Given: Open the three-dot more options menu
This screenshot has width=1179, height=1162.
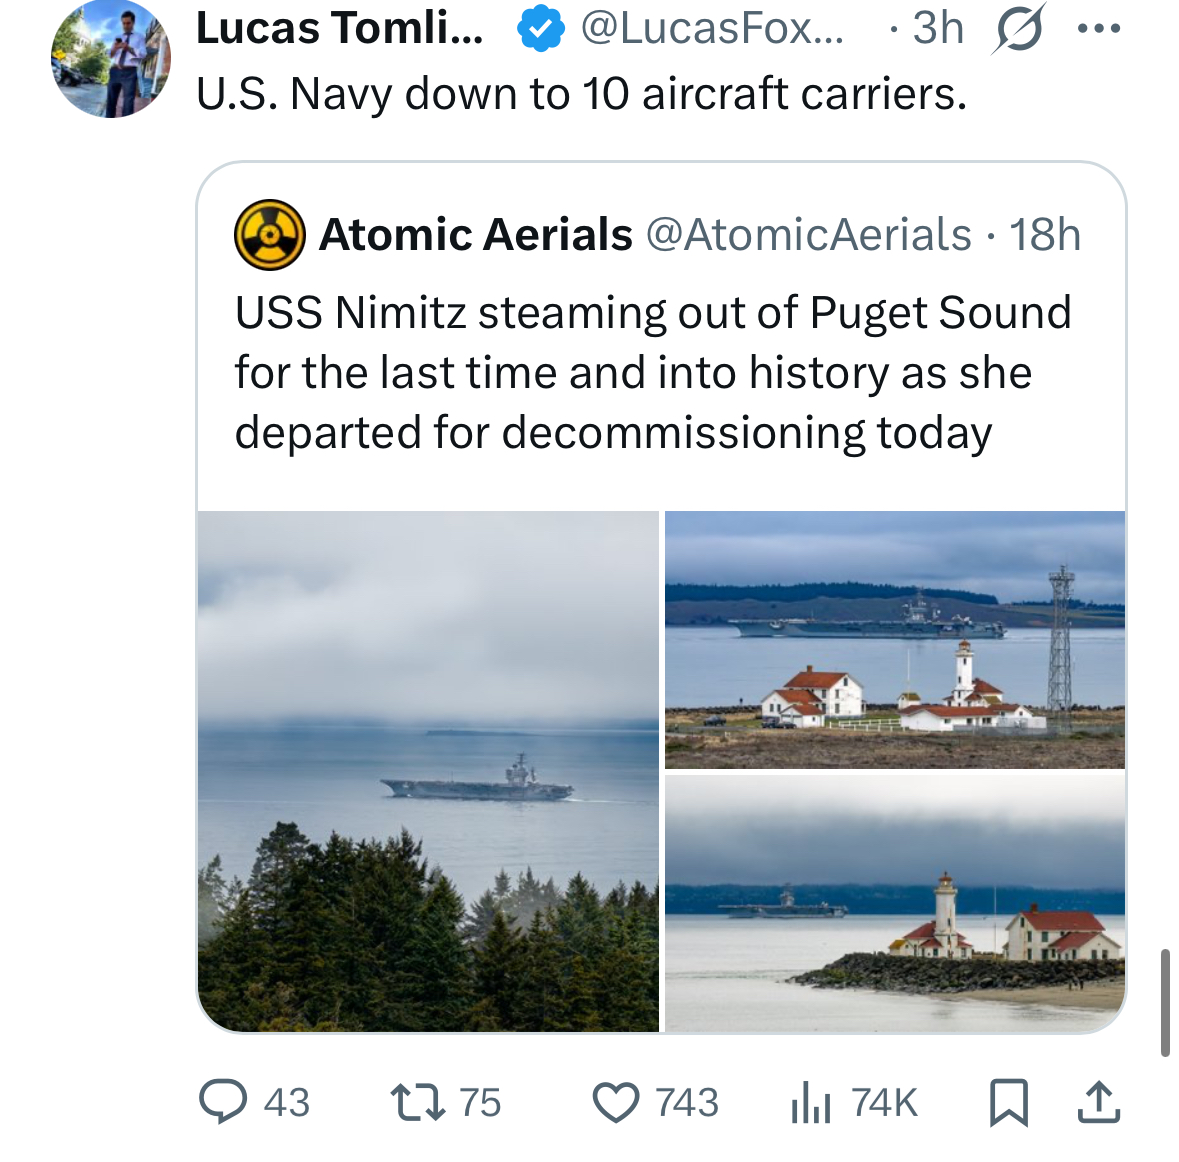Looking at the screenshot, I should point(1099,29).
